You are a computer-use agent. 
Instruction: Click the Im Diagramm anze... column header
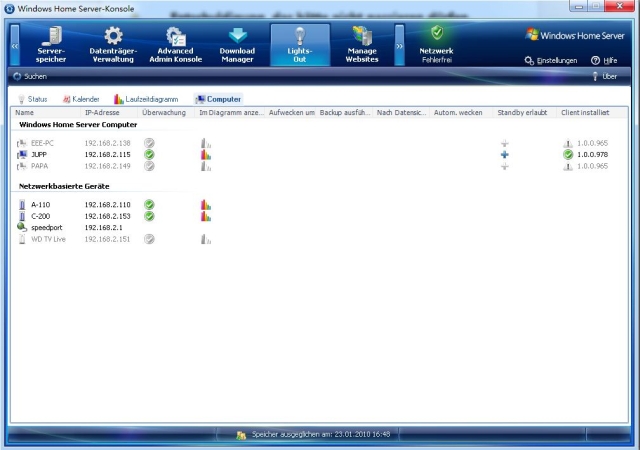[230, 113]
